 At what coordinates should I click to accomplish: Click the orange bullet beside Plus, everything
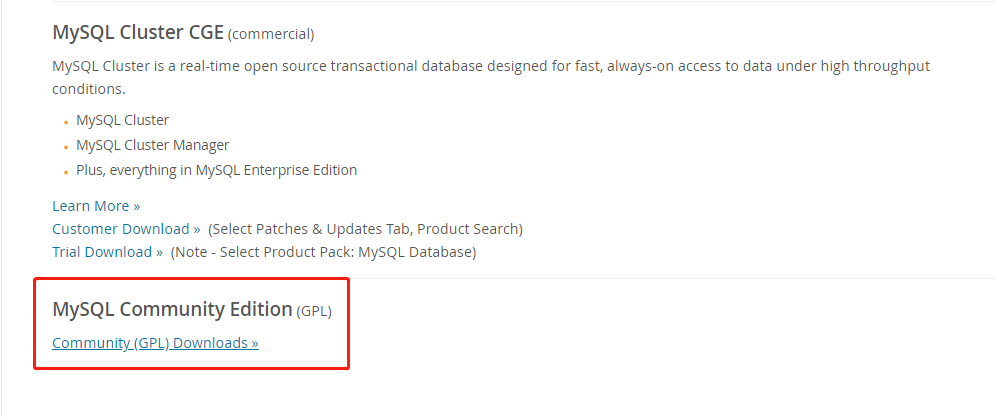pyautogui.click(x=66, y=171)
